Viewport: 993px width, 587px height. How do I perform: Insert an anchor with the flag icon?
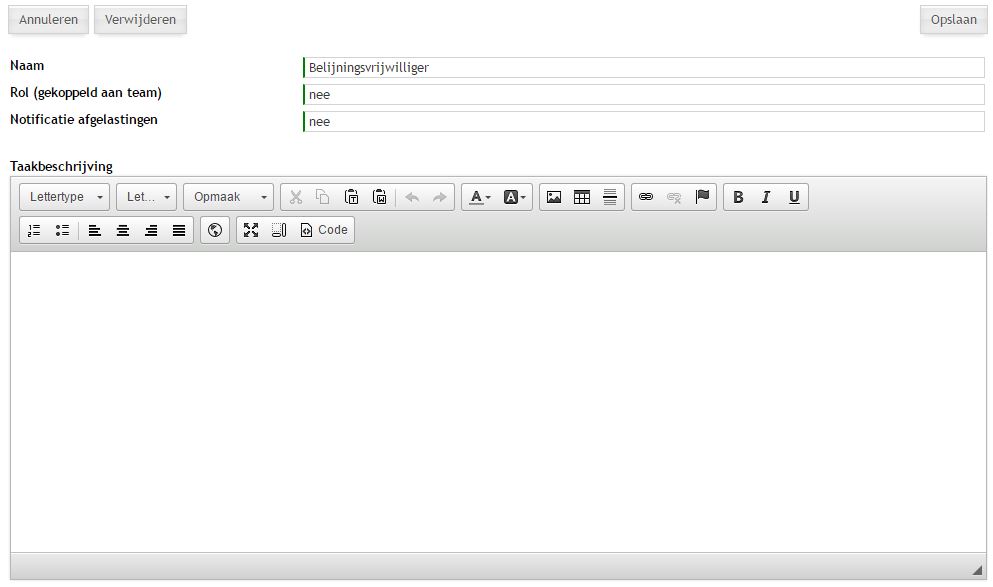click(x=702, y=197)
